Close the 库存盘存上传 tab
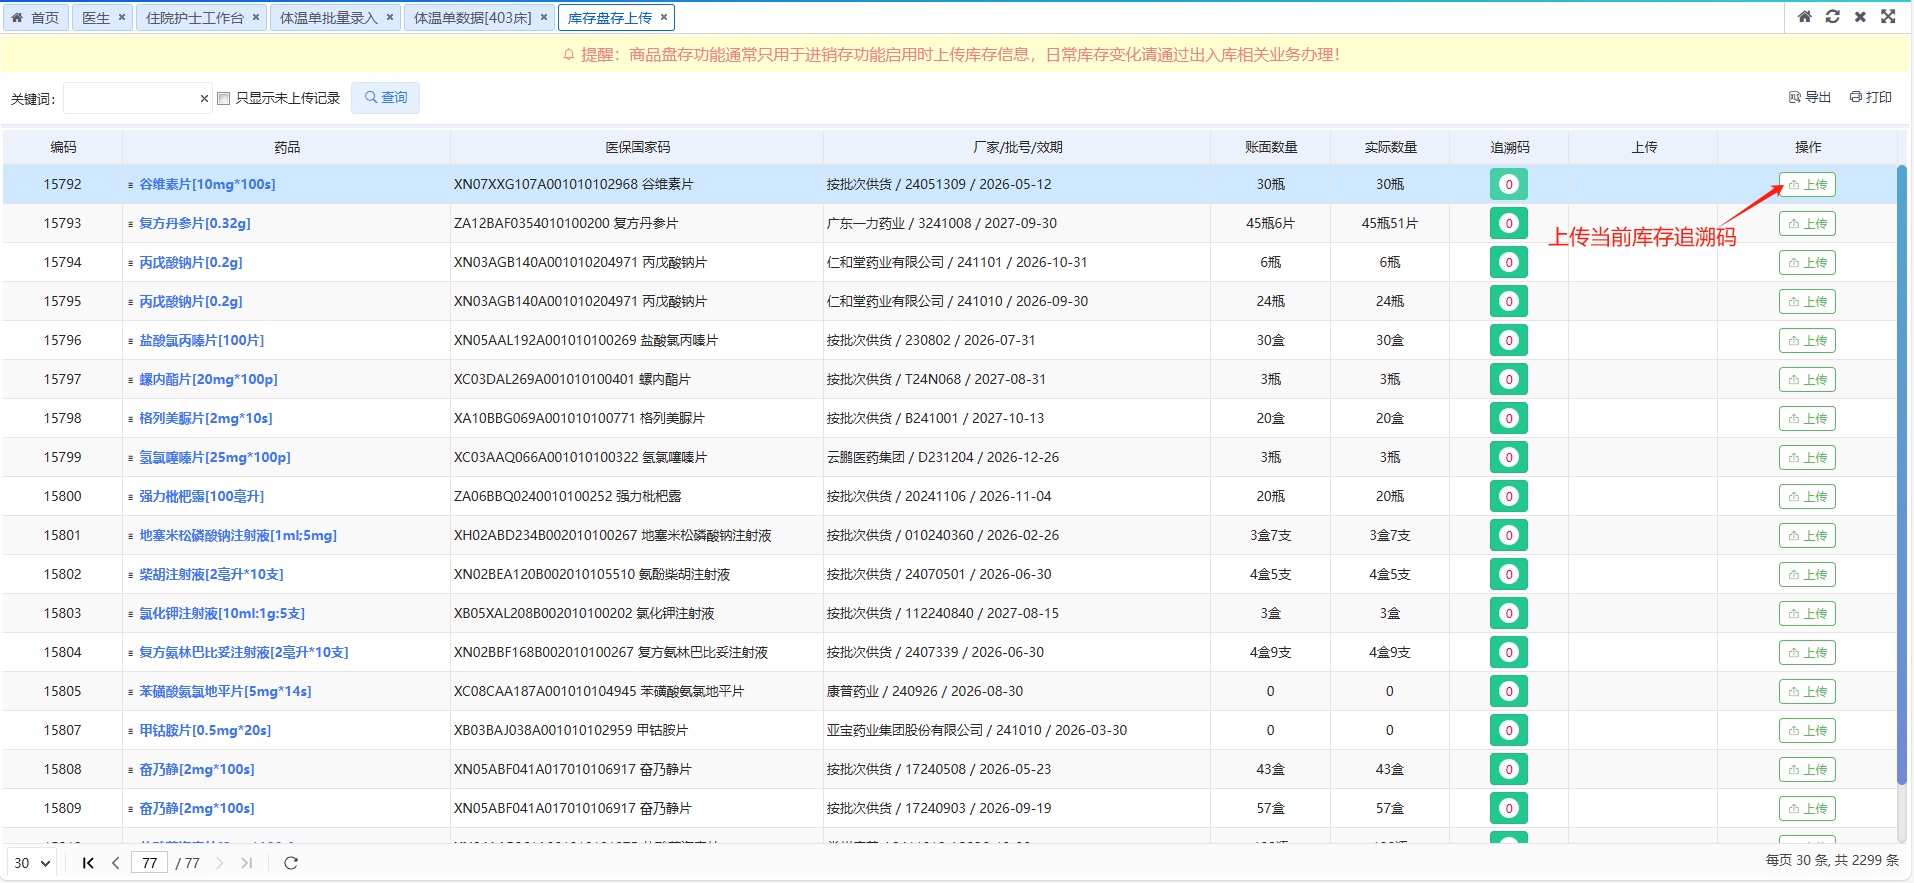Viewport: 1914px width, 883px height. 664,17
